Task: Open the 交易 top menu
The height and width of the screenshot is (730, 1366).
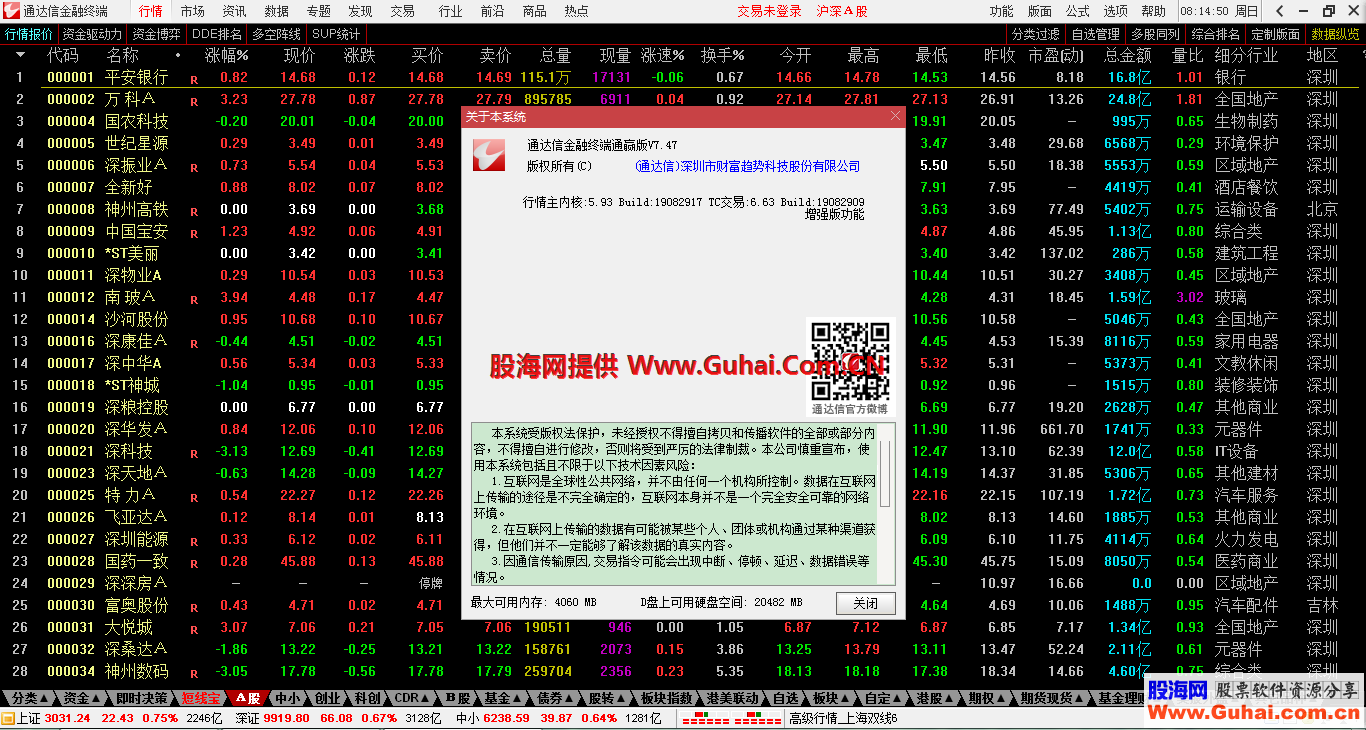Action: tap(402, 12)
